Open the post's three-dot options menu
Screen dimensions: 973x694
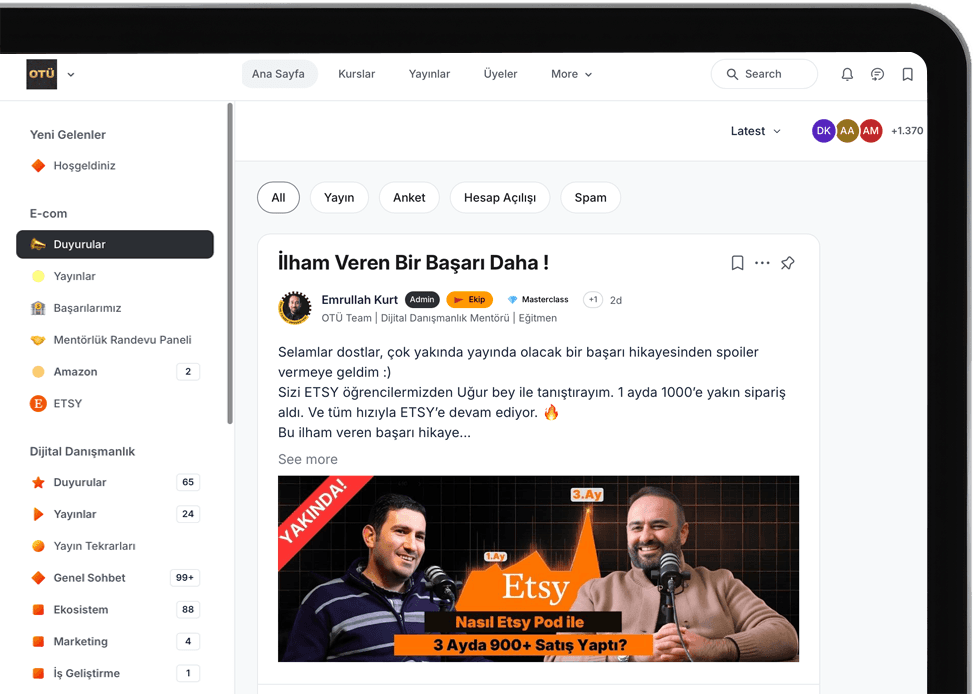[762, 263]
